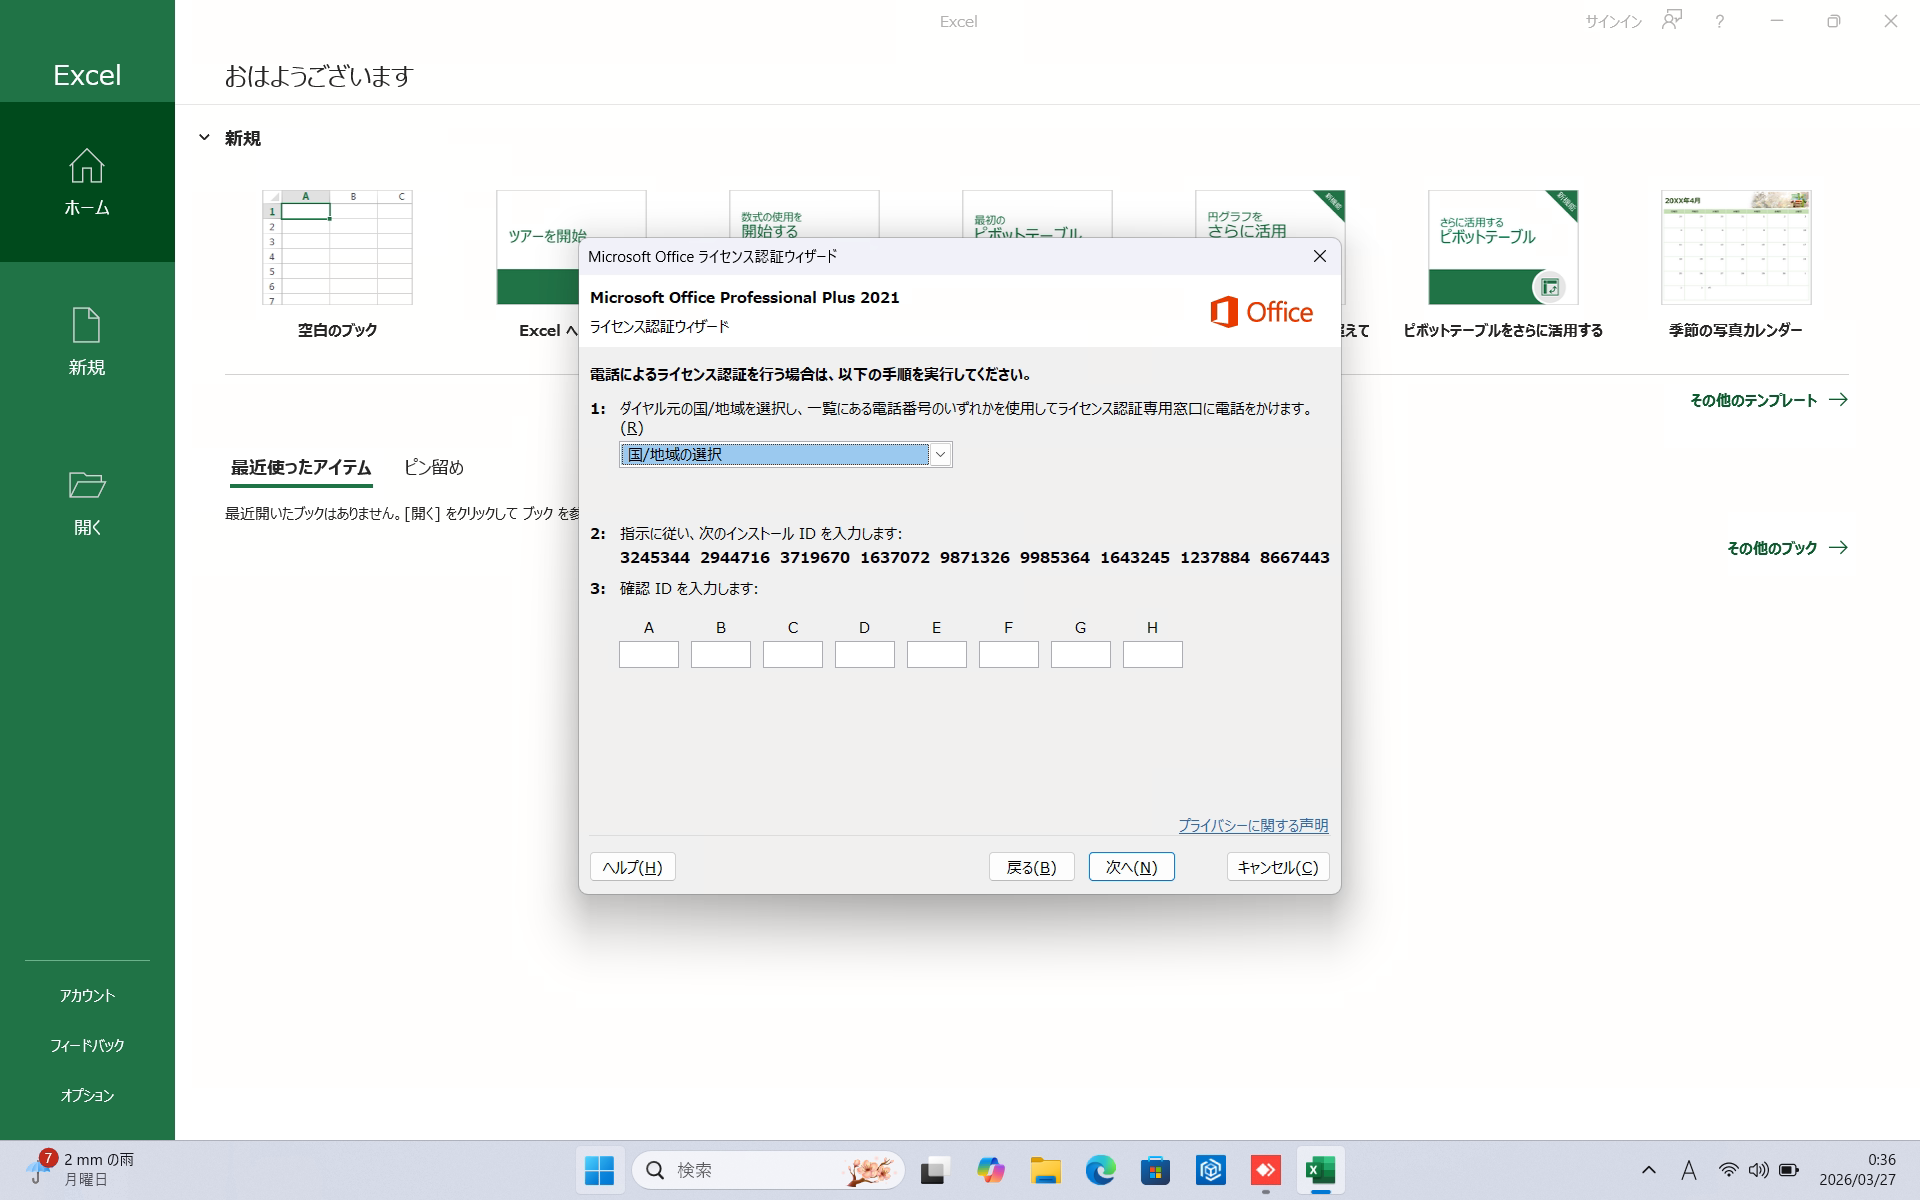Click the Open (開く) folder icon in sidebar
The image size is (1920, 1200).
click(x=87, y=486)
